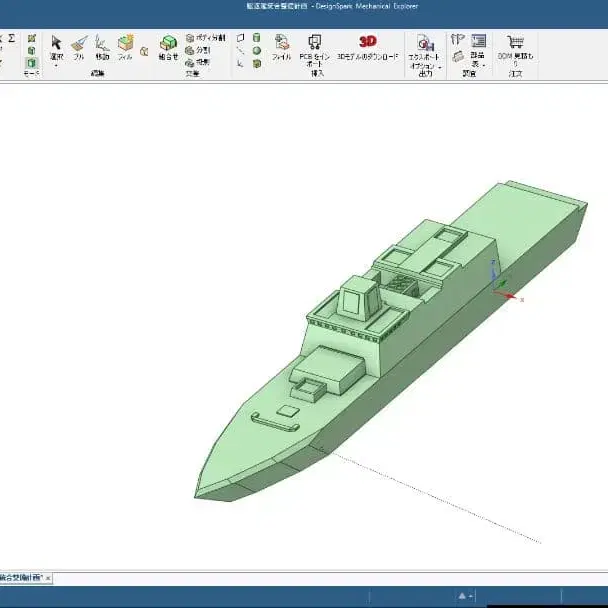
Task: Insert a sphere with the sphere icon
Action: click(x=256, y=50)
